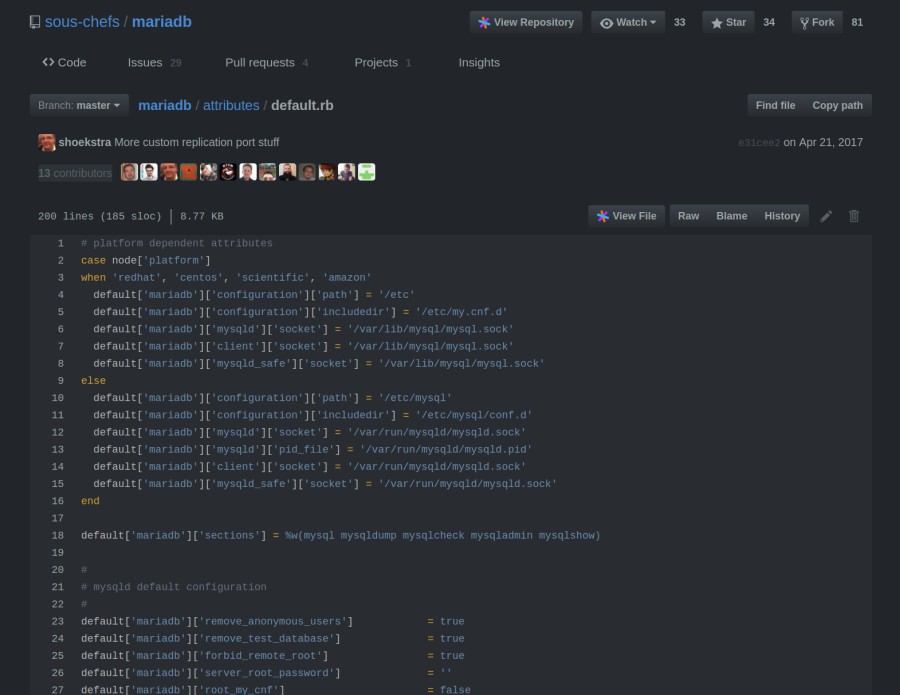Viewport: 900px width, 695px height.
Task: Click the Copy path button
Action: 837,106
